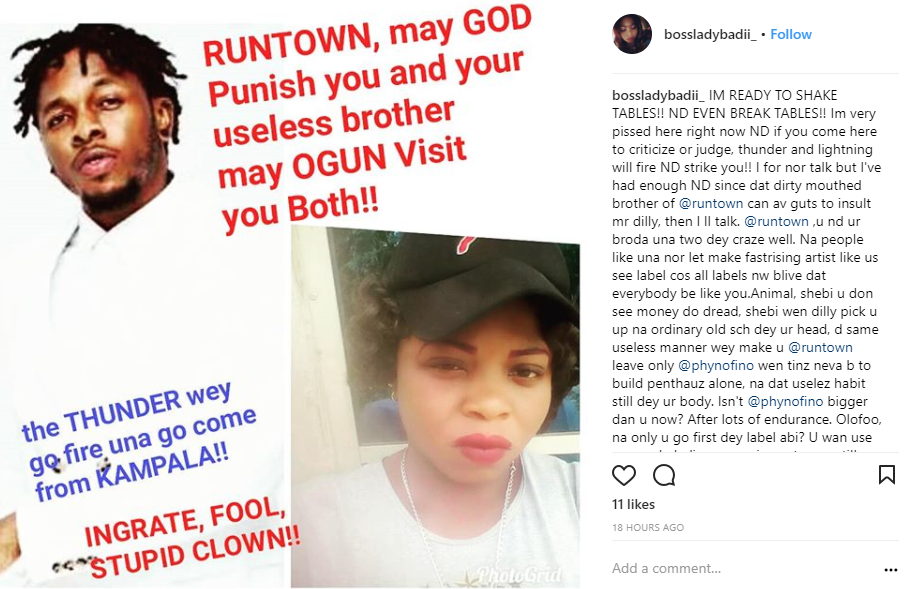Open comments via speech bubble icon
Image resolution: width=906 pixels, height=589 pixels.
click(664, 475)
